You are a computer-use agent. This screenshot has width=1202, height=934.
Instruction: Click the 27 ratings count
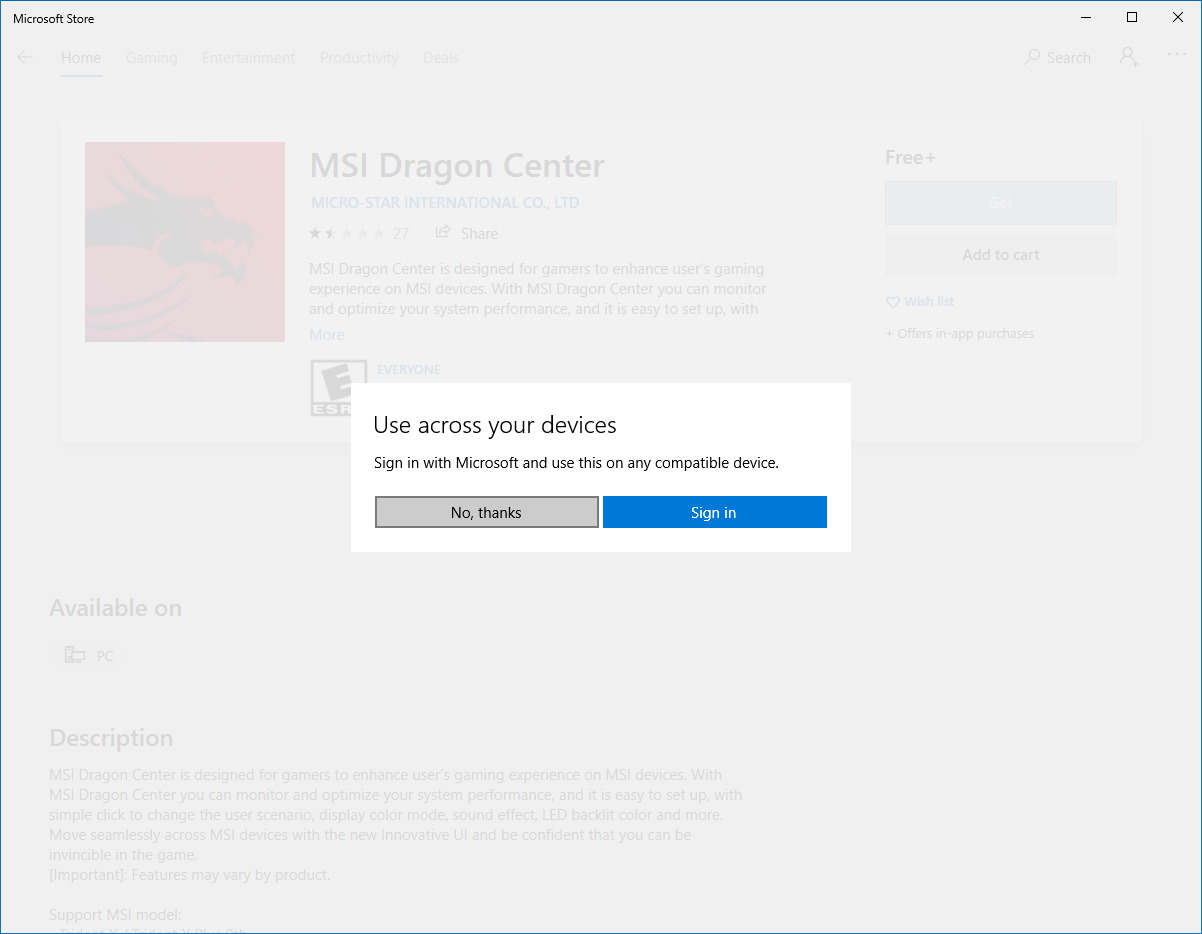401,234
